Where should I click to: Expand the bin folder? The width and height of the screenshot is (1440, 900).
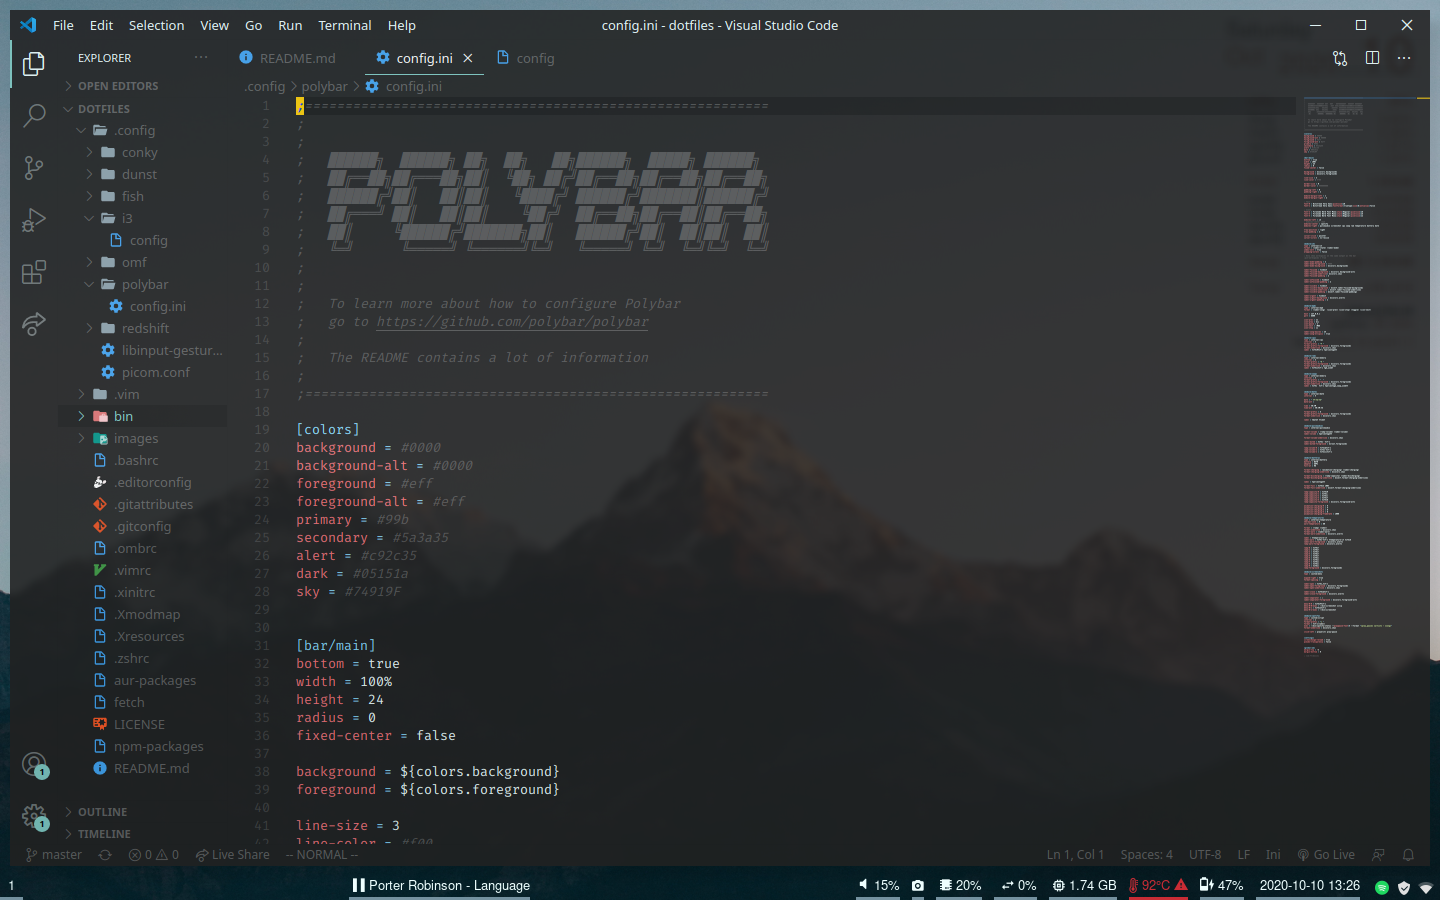click(x=123, y=416)
